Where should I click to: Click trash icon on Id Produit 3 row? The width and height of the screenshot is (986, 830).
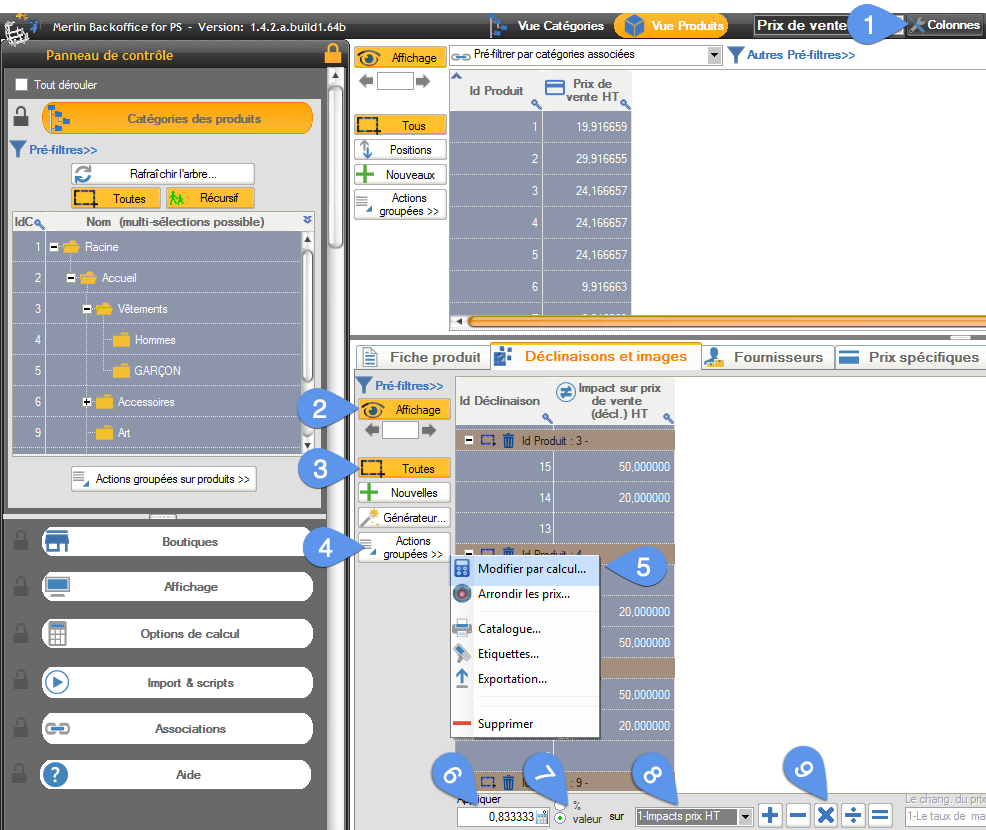[508, 440]
